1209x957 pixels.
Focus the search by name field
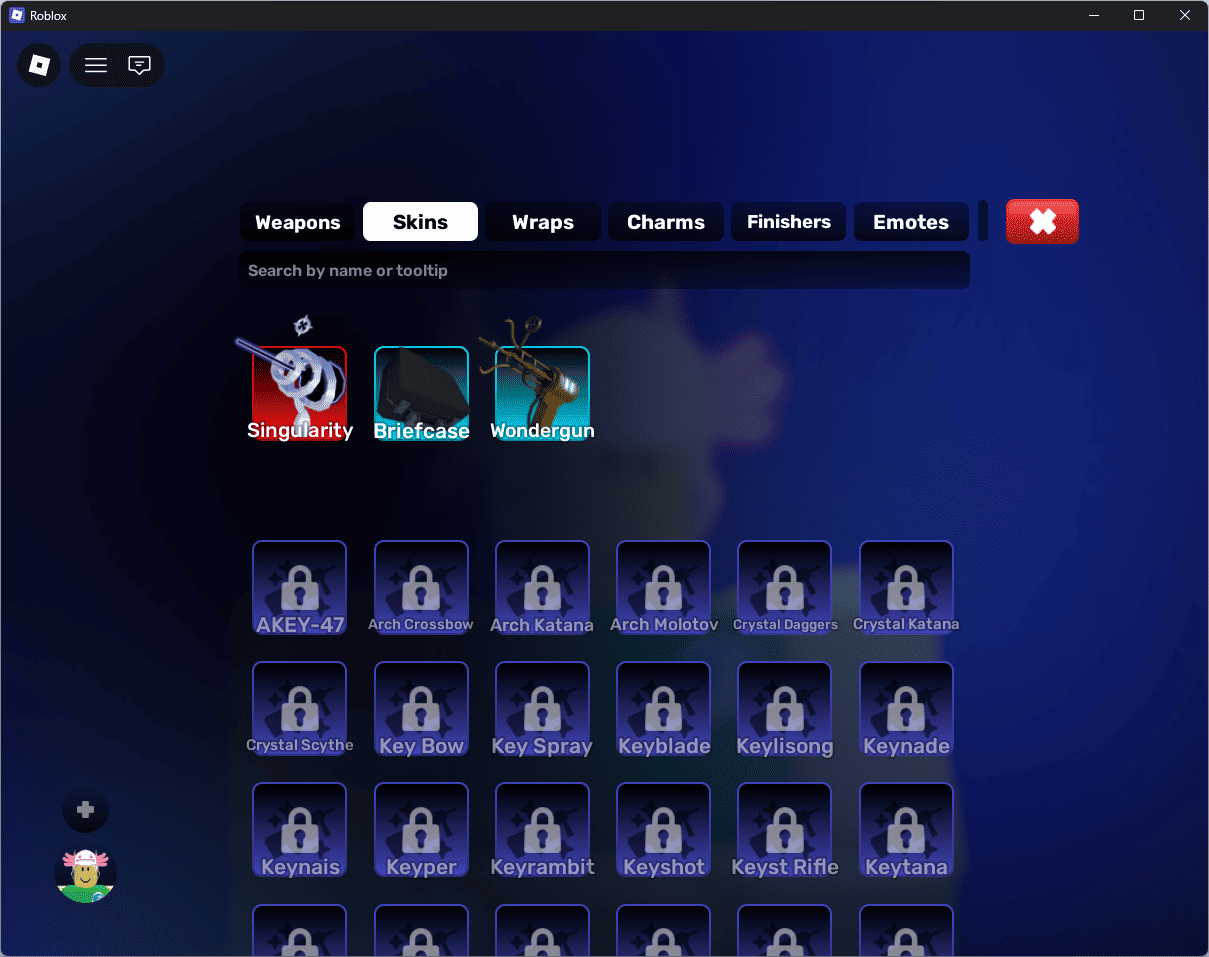604,270
